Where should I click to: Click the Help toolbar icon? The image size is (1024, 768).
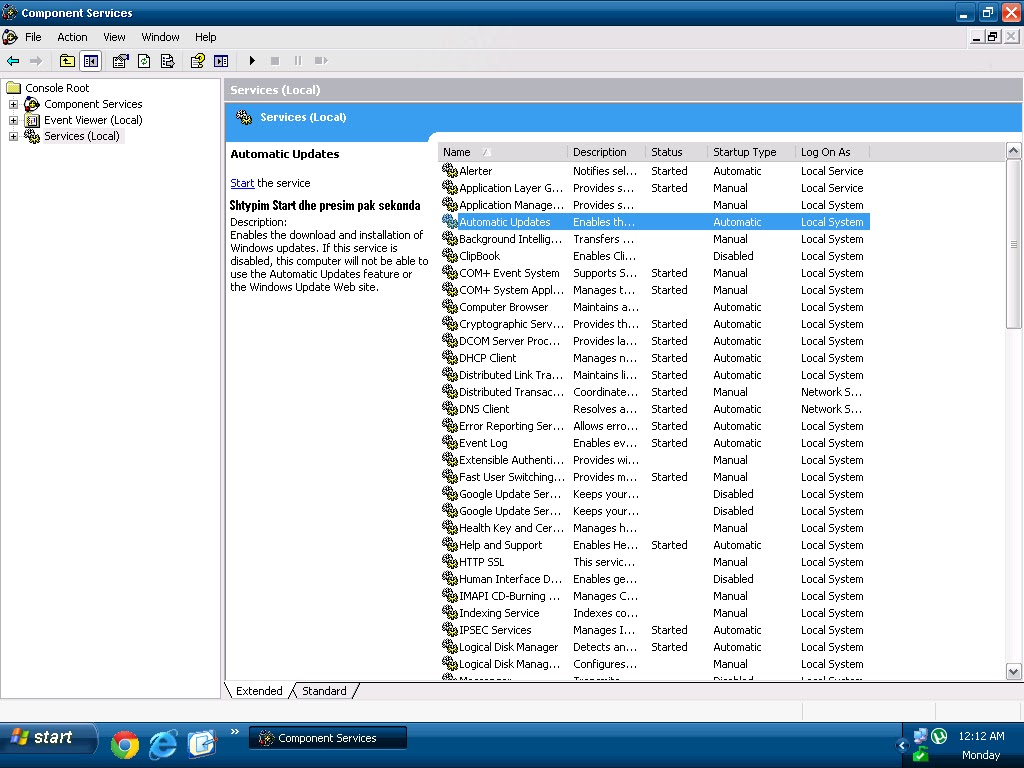tap(197, 61)
